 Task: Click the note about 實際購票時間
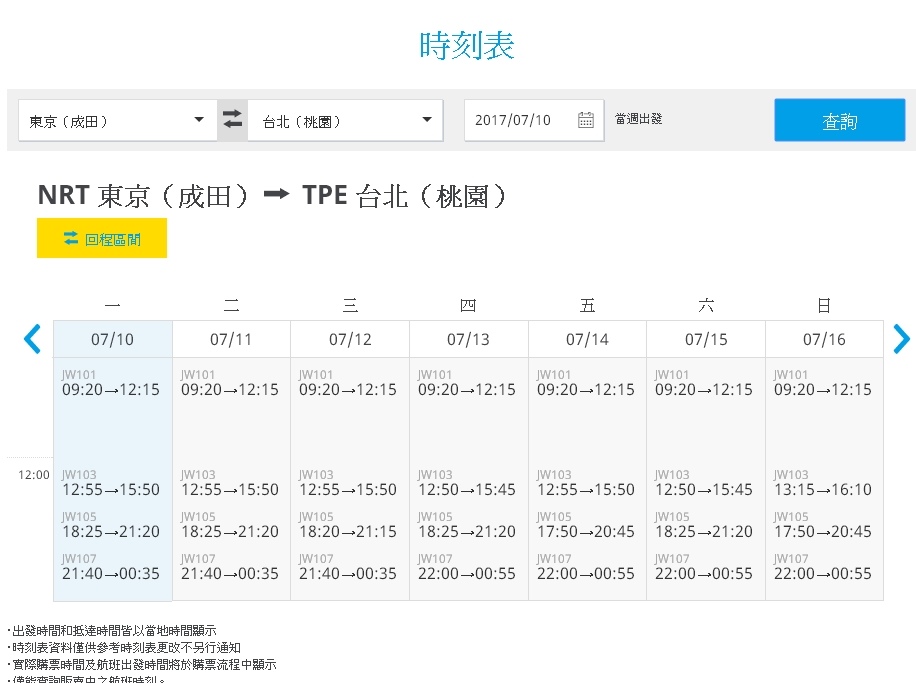[142, 664]
